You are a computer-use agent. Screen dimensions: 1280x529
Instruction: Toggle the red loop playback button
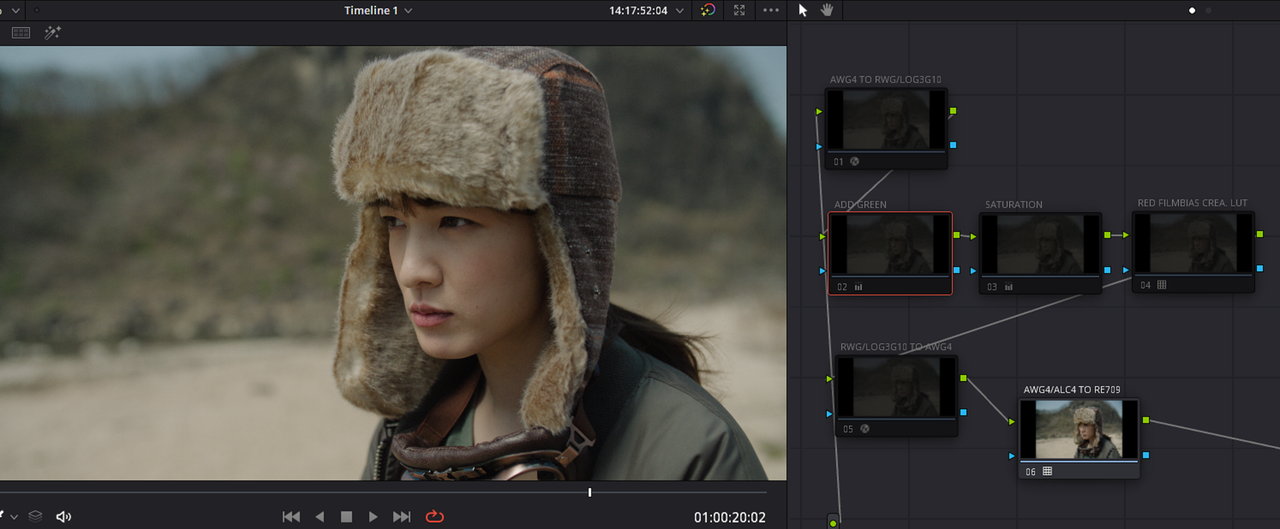point(434,517)
